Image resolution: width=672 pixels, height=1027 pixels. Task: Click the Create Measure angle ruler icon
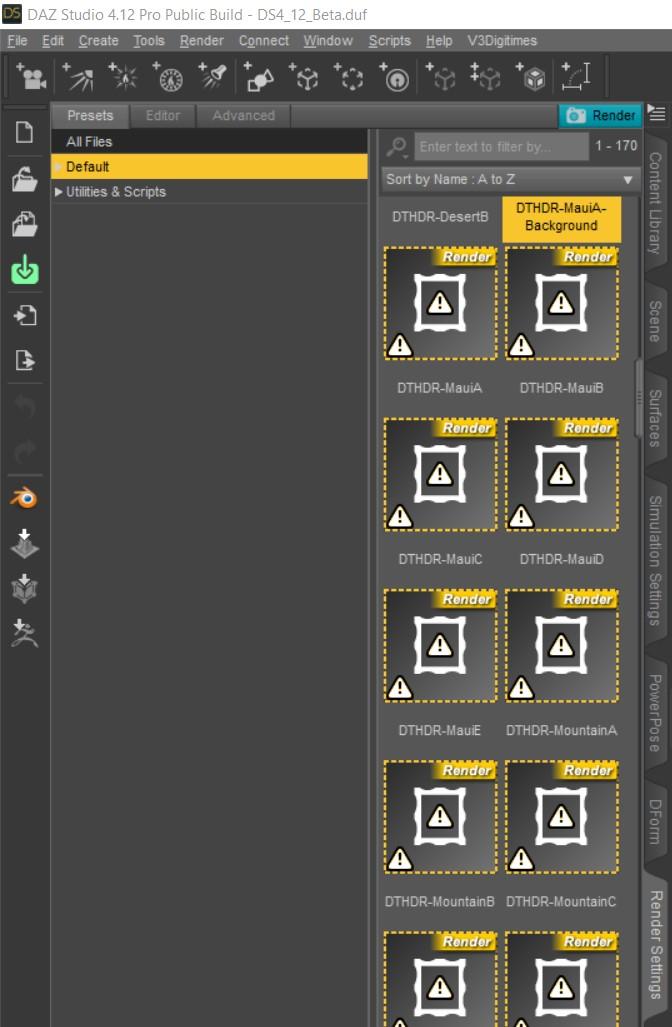(x=576, y=77)
